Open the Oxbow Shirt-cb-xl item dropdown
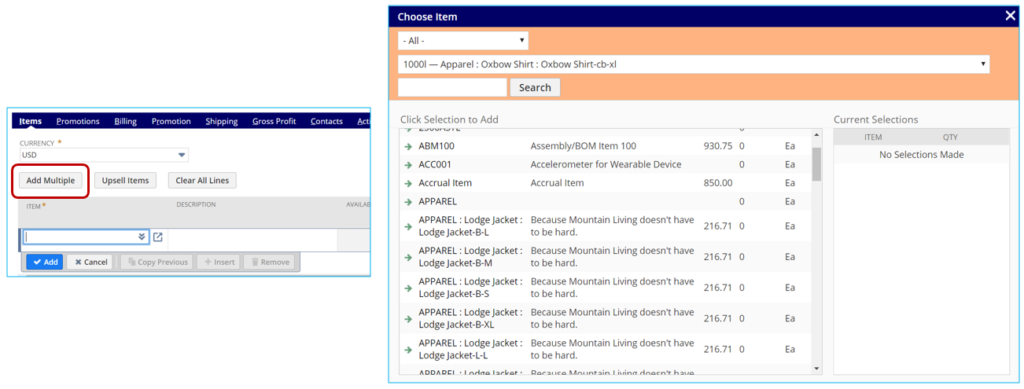Viewport: 1024px width, 389px height. click(694, 65)
